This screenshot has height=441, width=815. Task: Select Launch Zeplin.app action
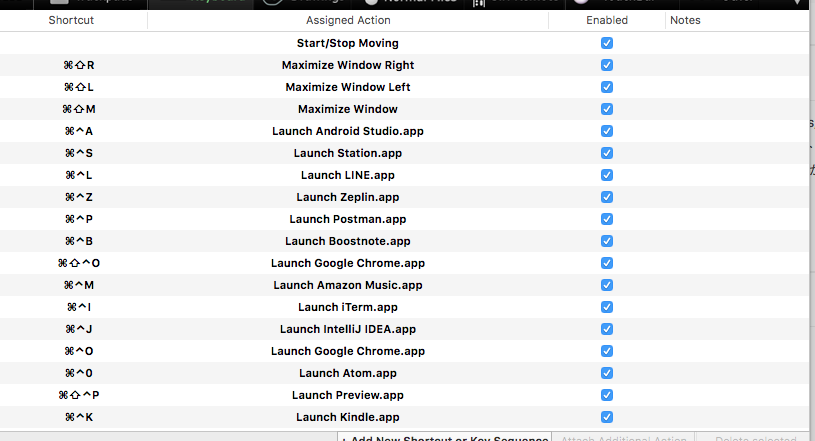pyautogui.click(x=348, y=197)
